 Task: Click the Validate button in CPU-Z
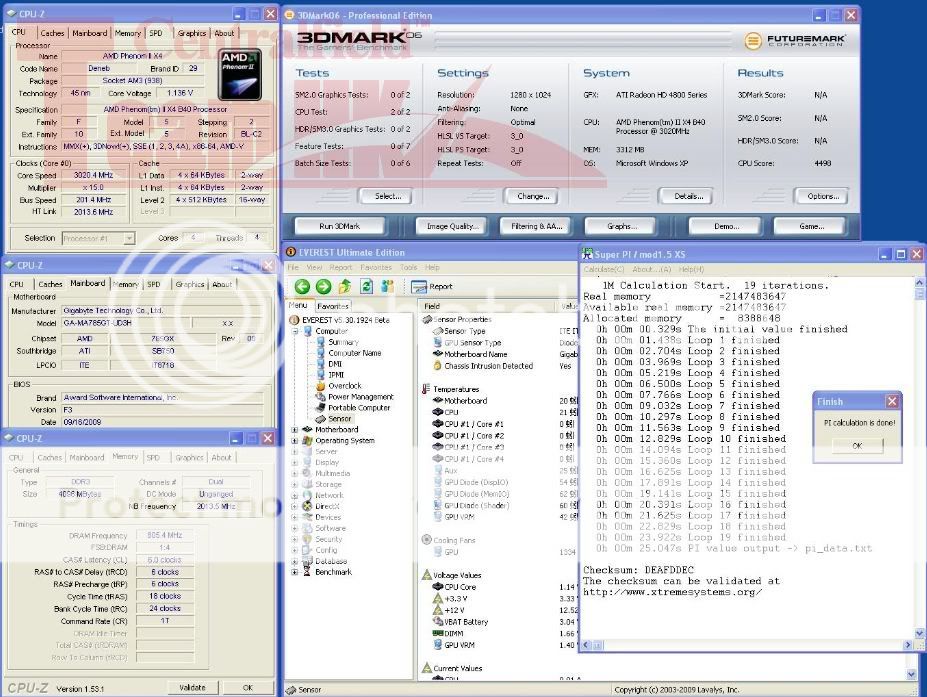[x=192, y=688]
